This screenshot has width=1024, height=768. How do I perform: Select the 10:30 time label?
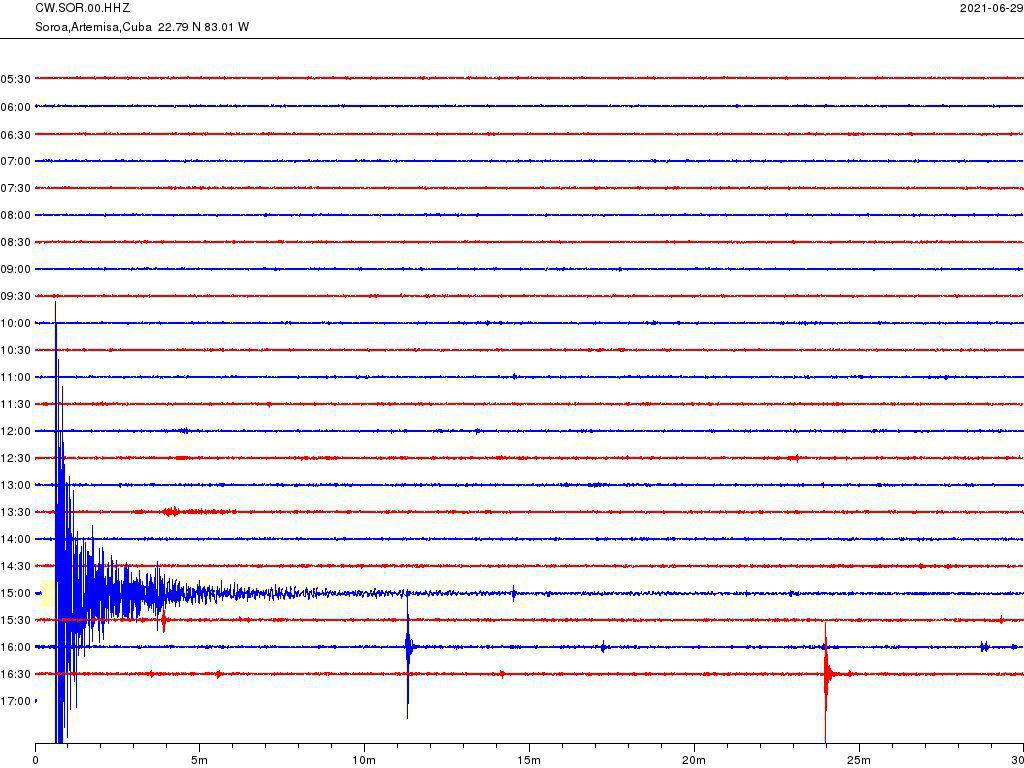click(16, 351)
